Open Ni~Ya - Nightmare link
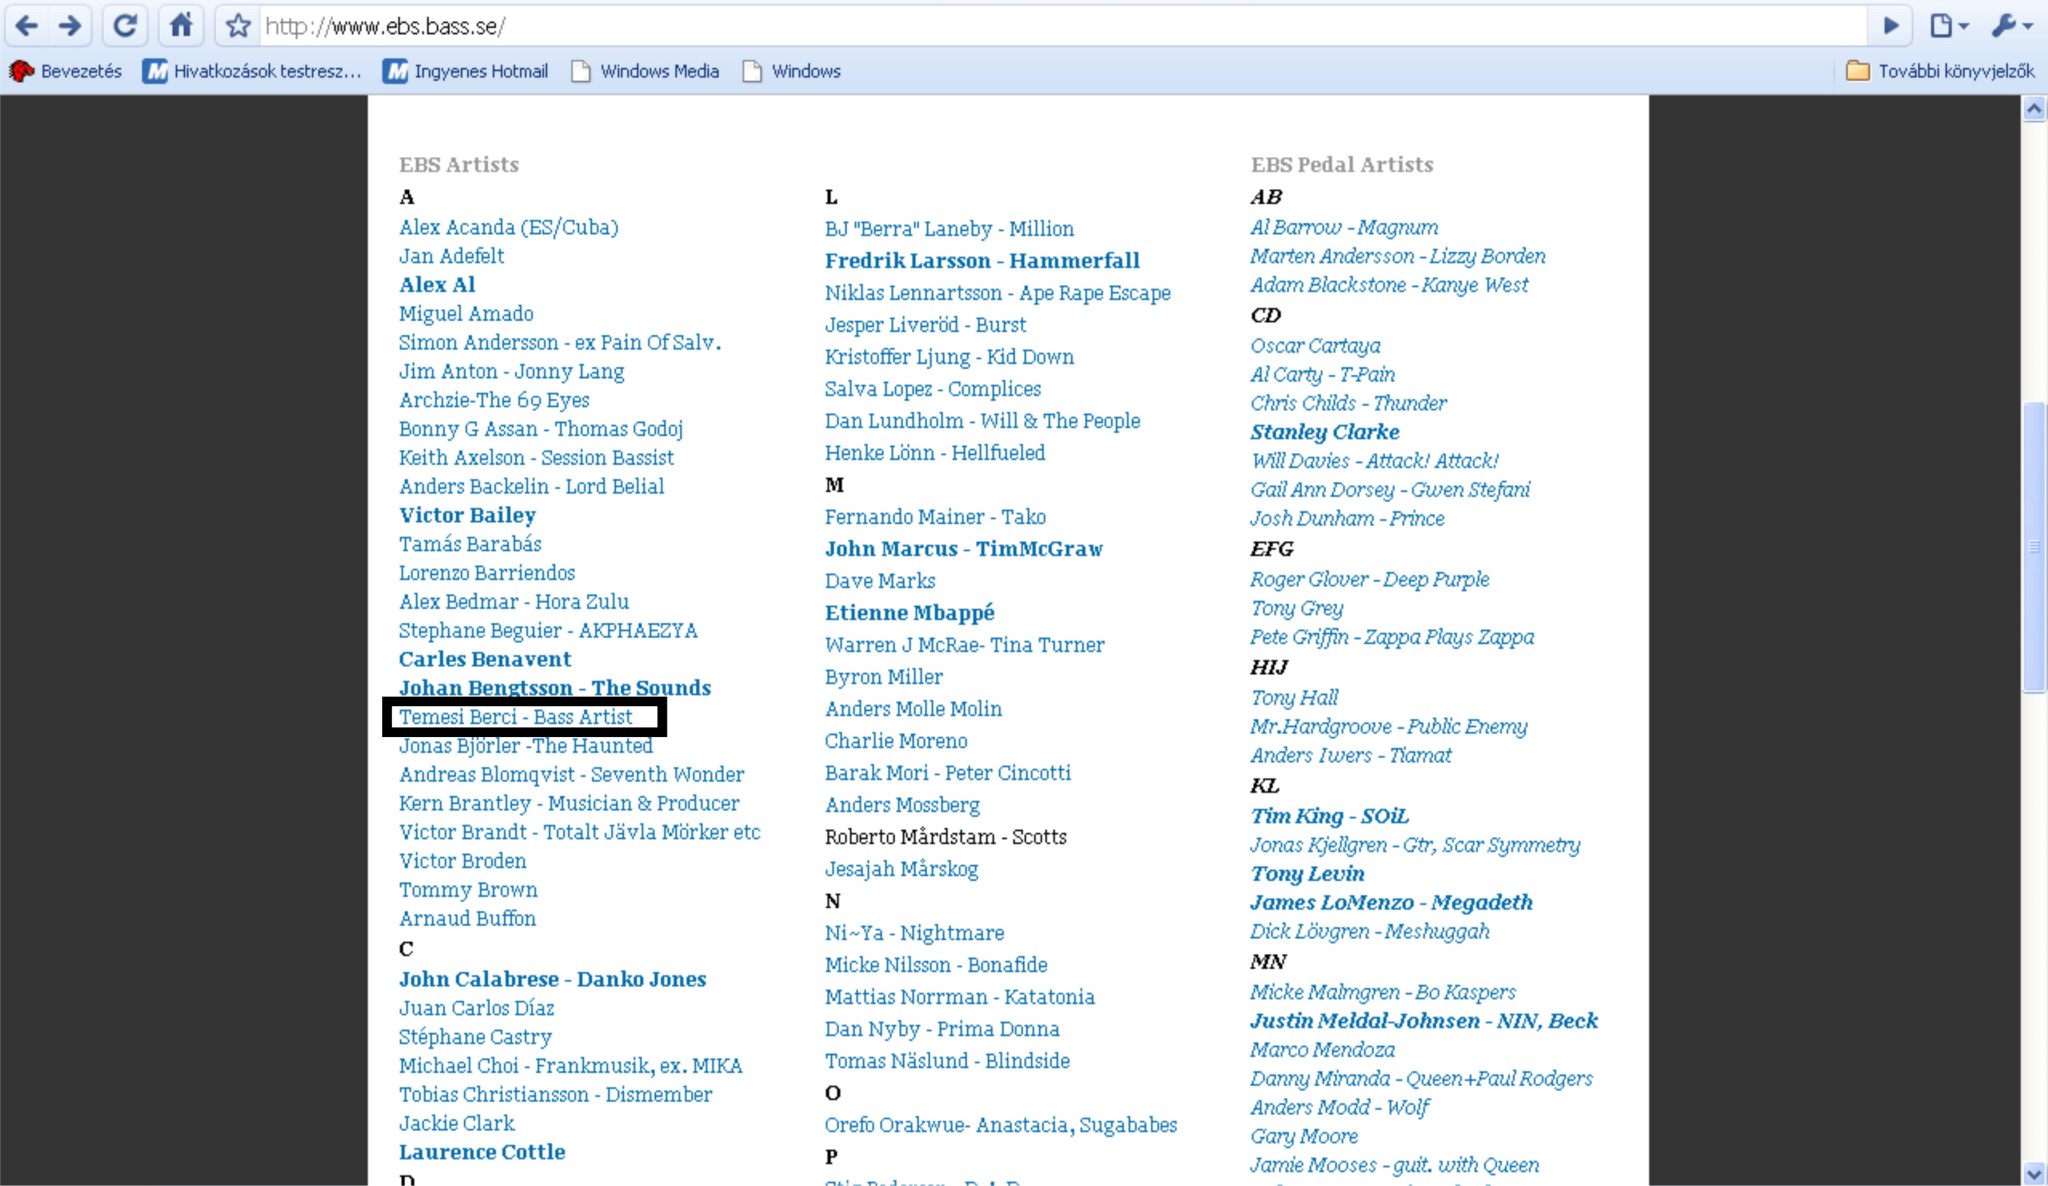 click(914, 933)
